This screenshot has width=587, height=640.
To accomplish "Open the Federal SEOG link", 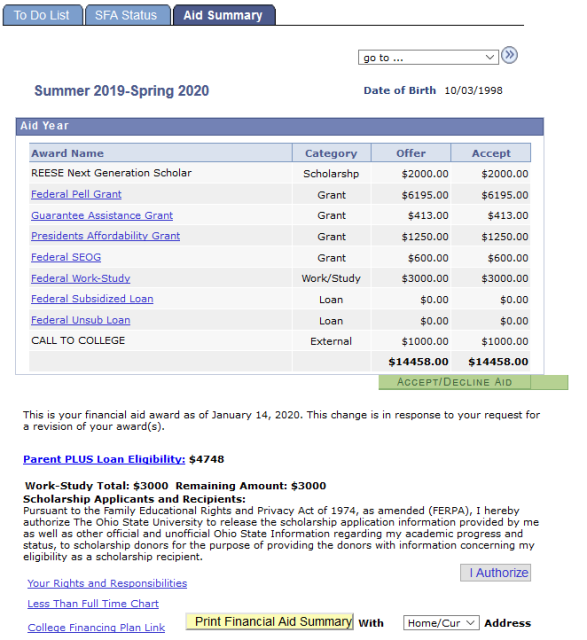I will [x=66, y=257].
